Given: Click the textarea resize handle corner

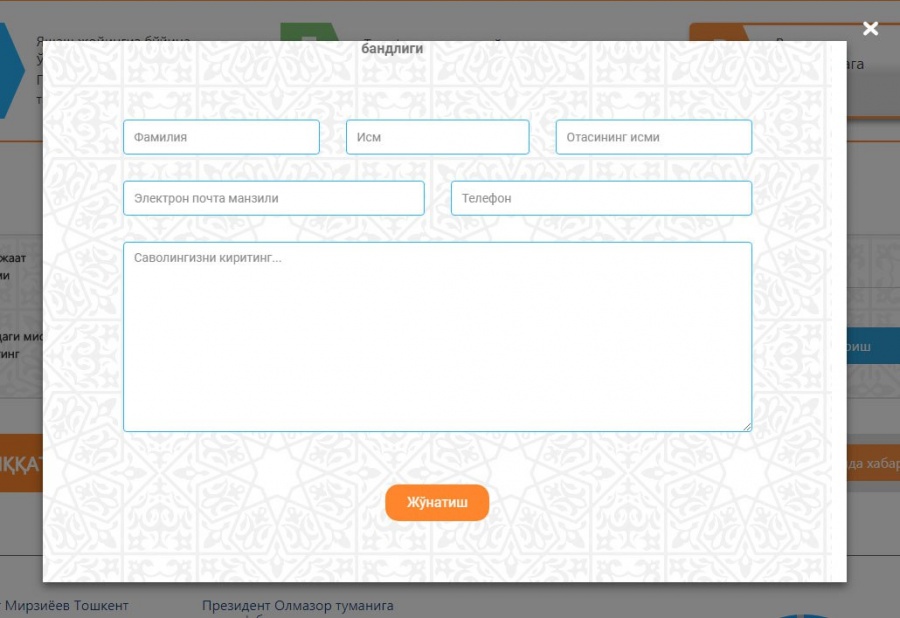Looking at the screenshot, I should point(746,426).
